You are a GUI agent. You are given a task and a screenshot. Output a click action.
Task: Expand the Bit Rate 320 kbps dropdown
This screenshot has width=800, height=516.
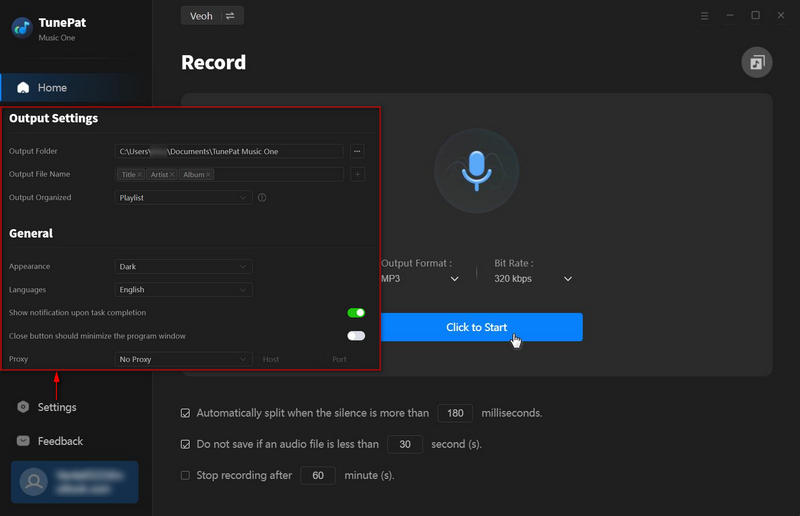click(x=534, y=279)
